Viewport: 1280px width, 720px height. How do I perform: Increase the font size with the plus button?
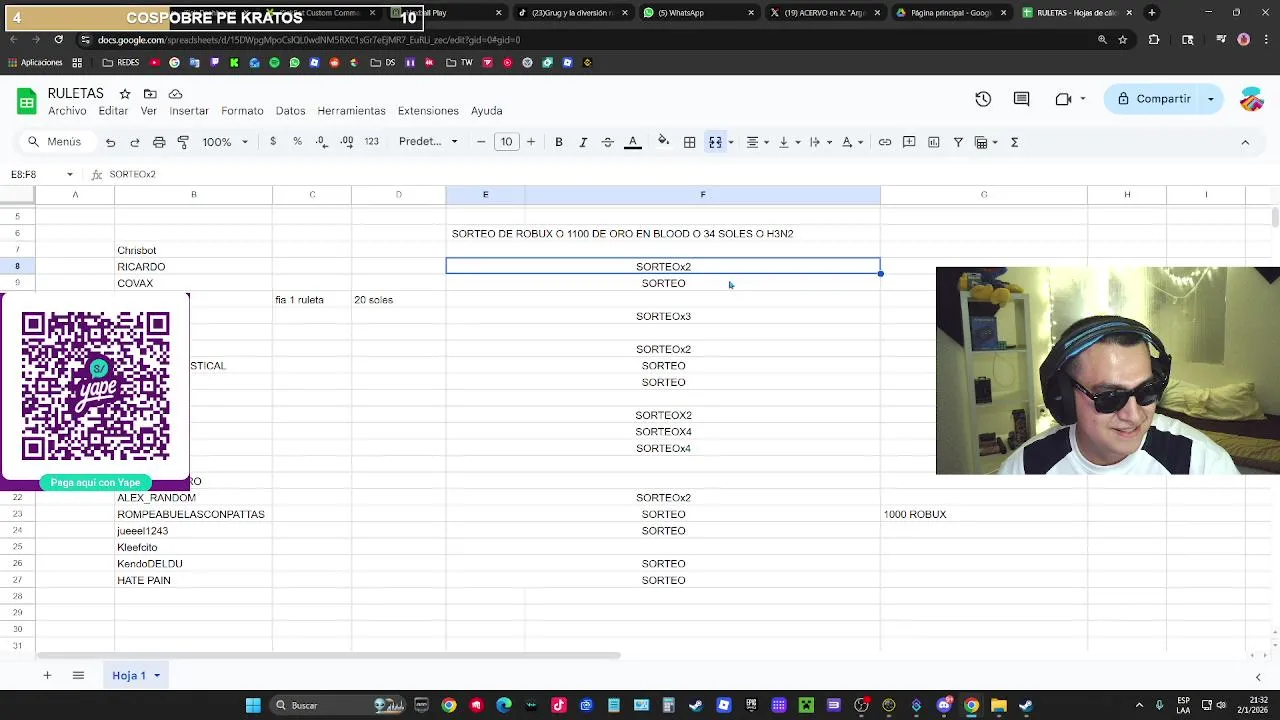[x=531, y=142]
